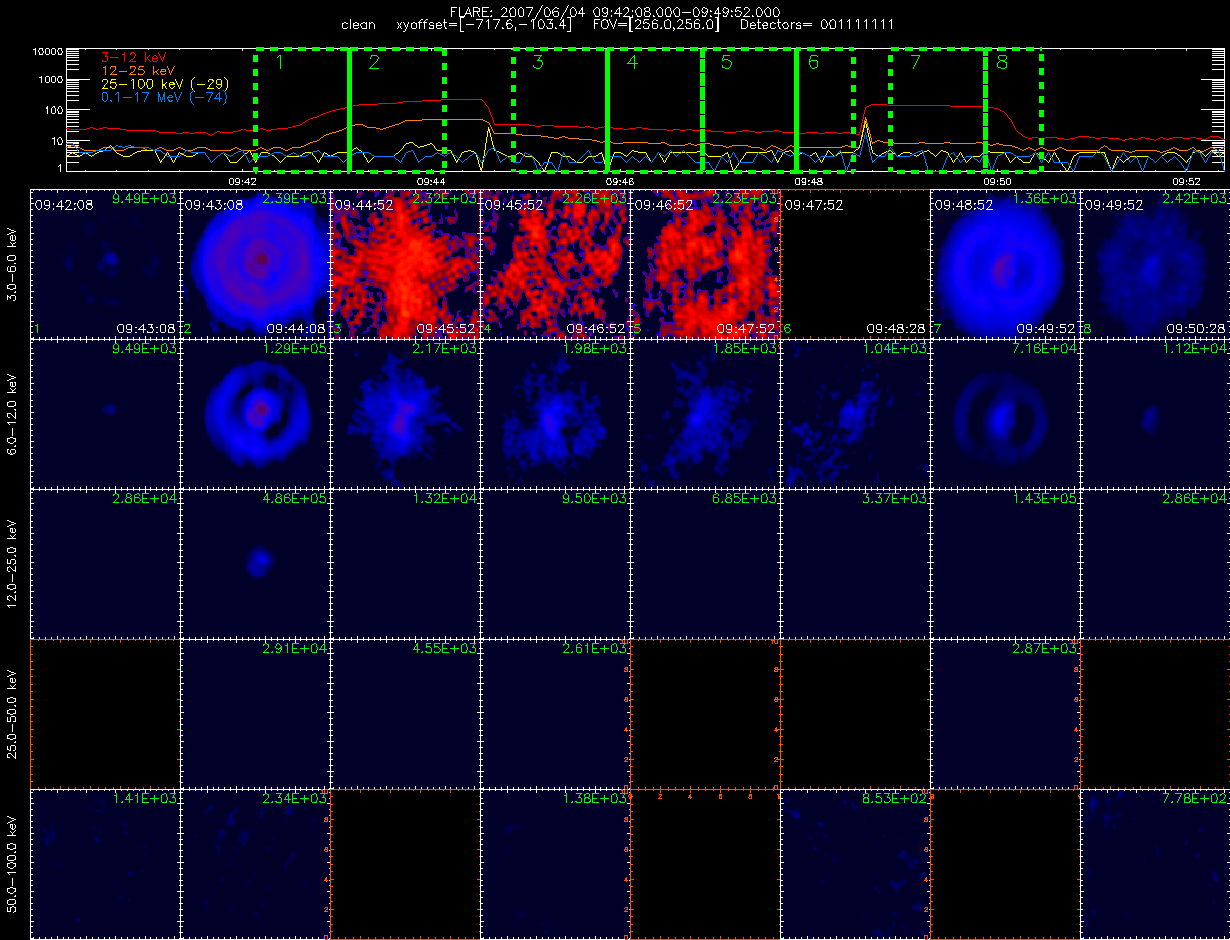This screenshot has width=1230, height=940.
Task: Click the 50.0-100.0 keV row label
Action: click(14, 864)
